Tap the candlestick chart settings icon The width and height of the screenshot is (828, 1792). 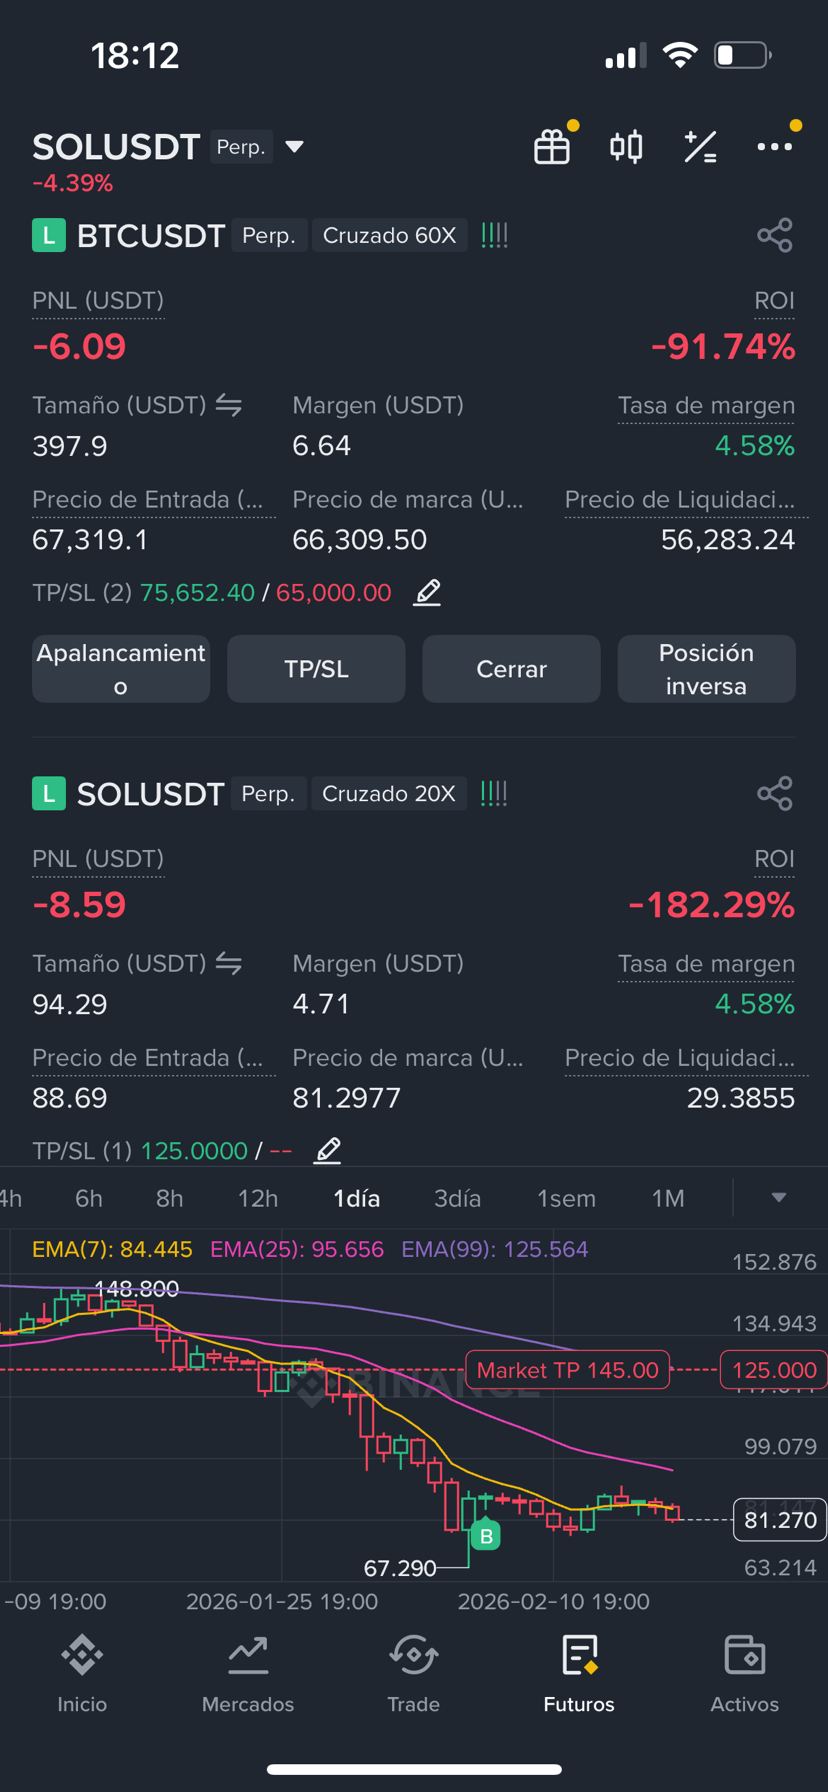(626, 147)
